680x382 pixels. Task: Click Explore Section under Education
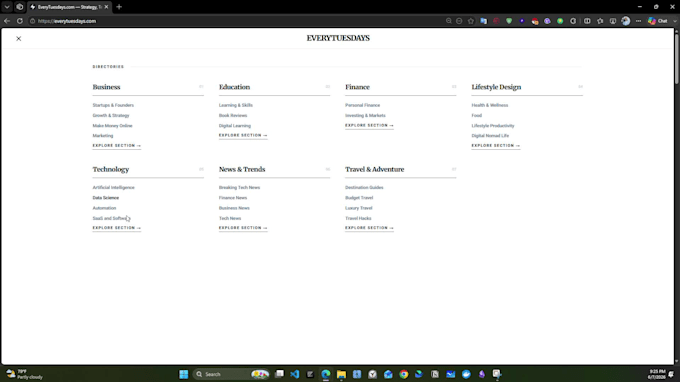click(243, 135)
